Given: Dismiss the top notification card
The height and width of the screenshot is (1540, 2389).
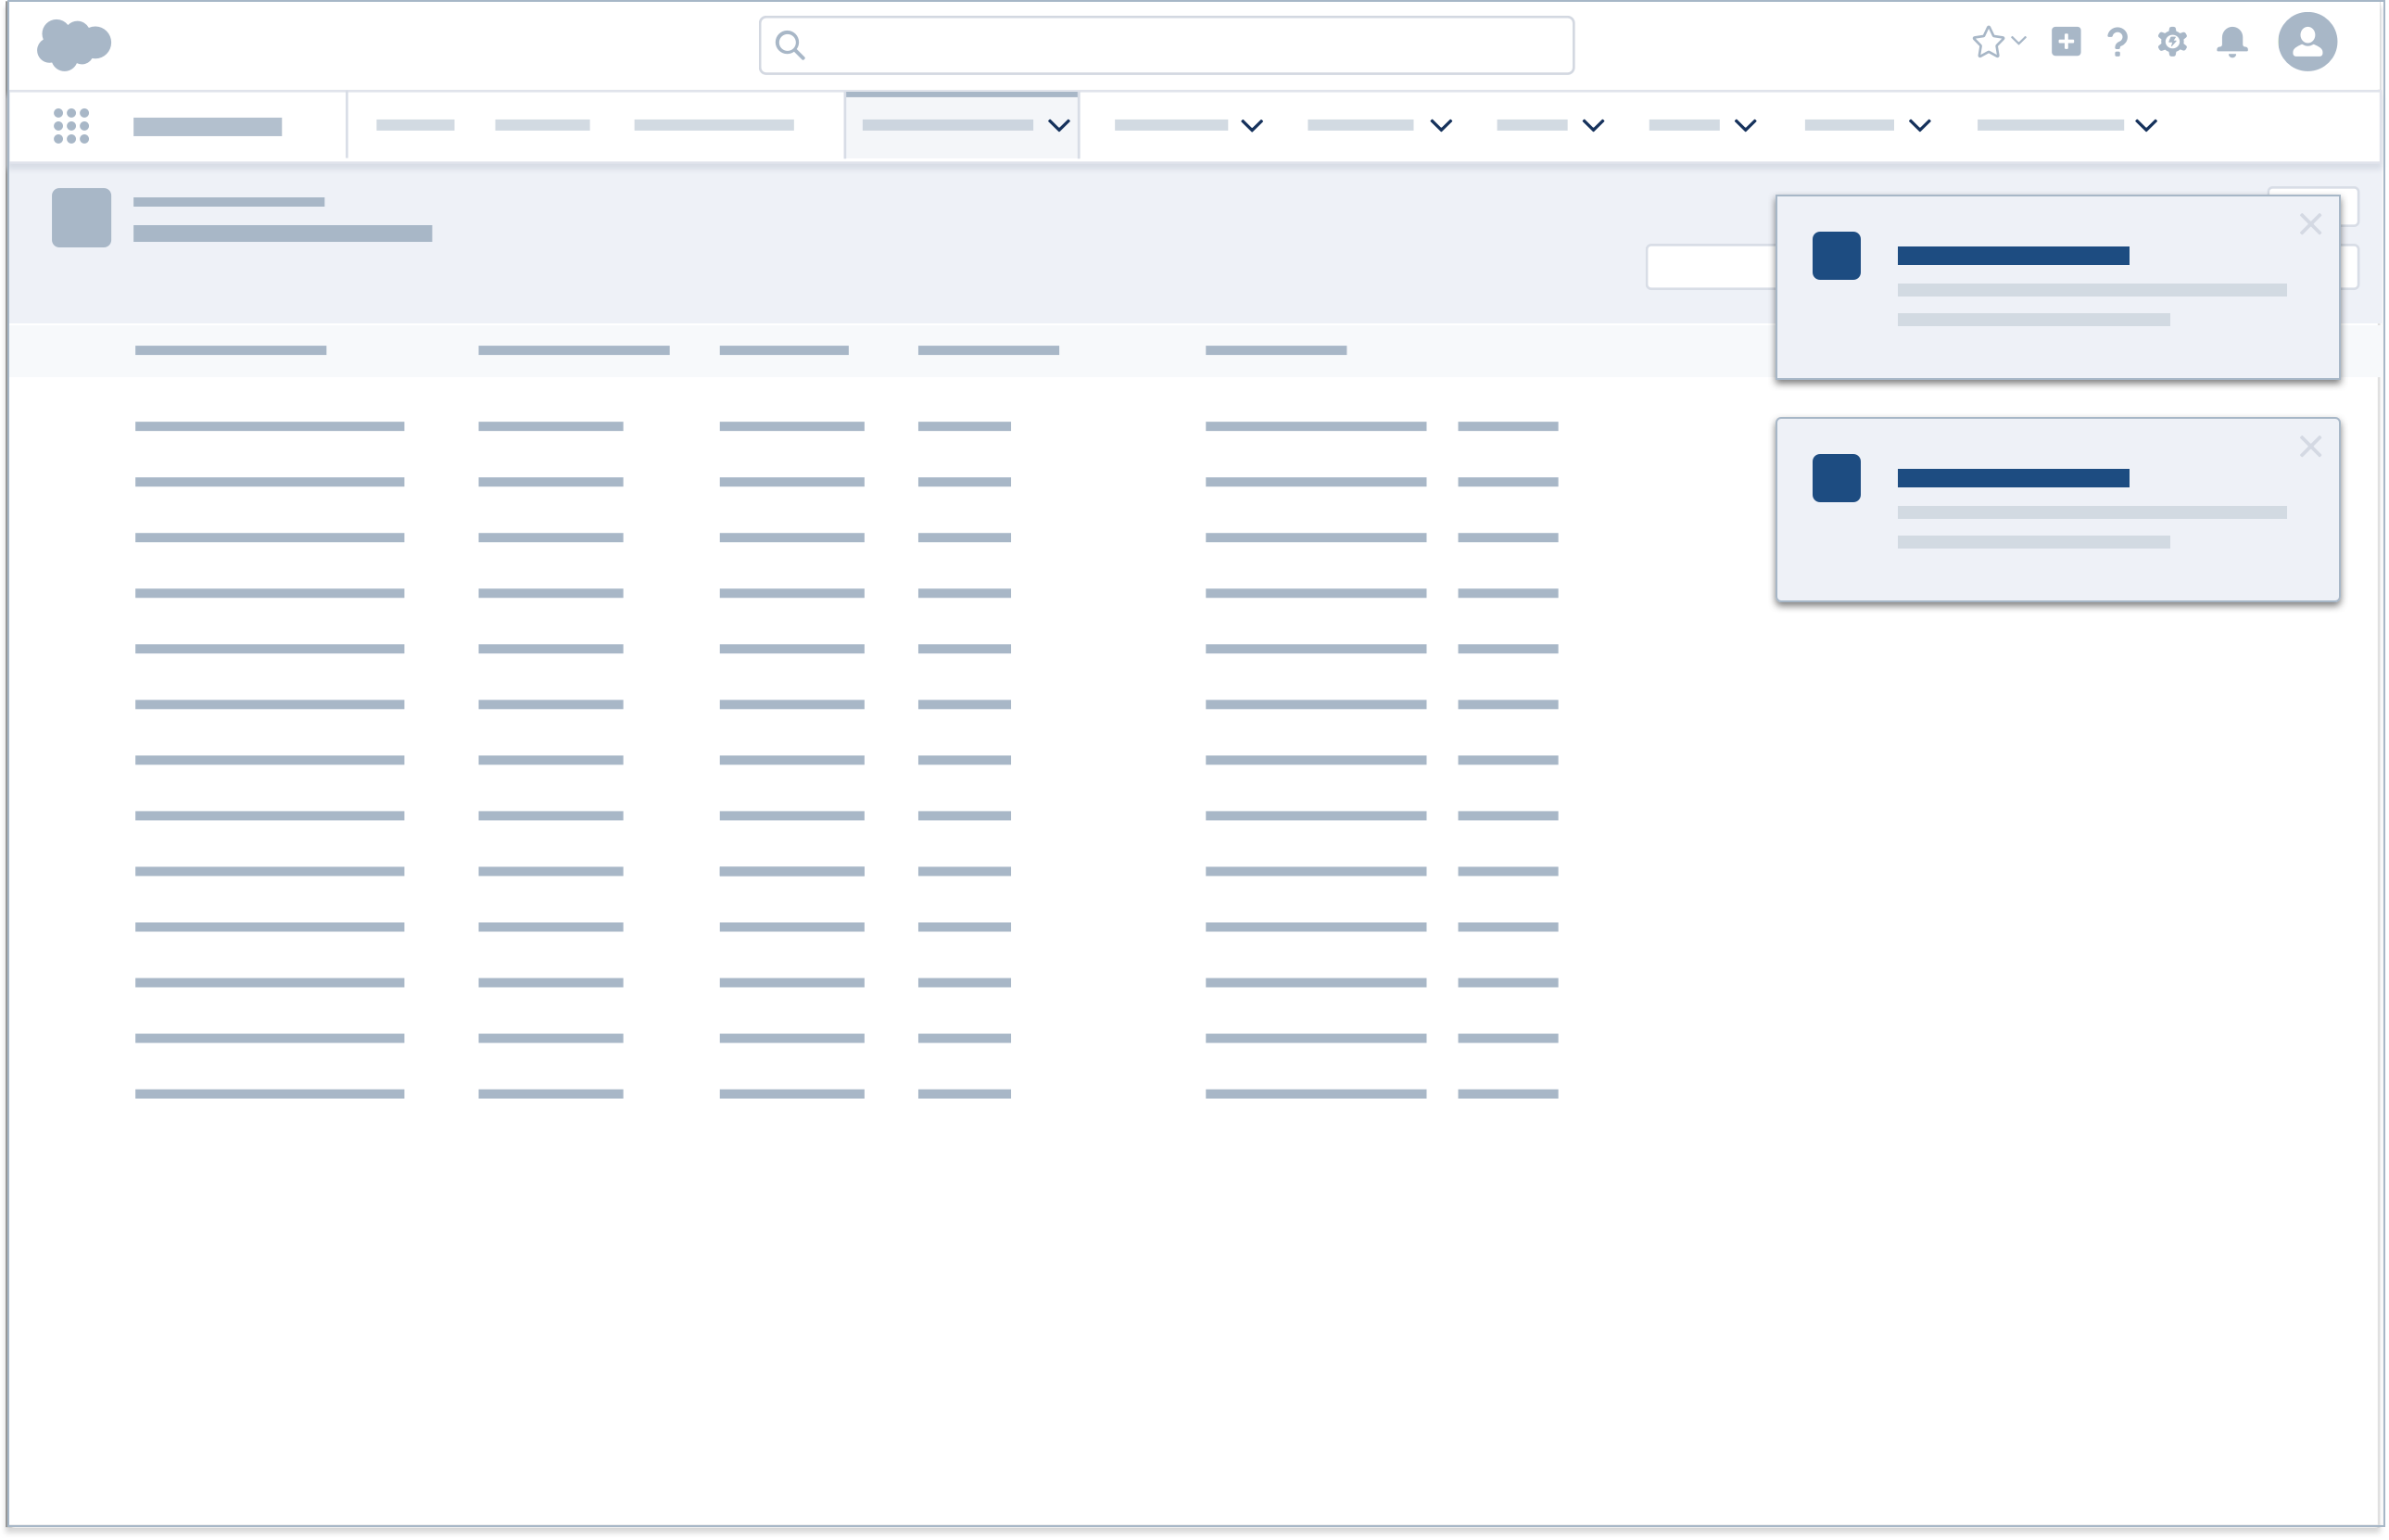Looking at the screenshot, I should click(x=2311, y=223).
